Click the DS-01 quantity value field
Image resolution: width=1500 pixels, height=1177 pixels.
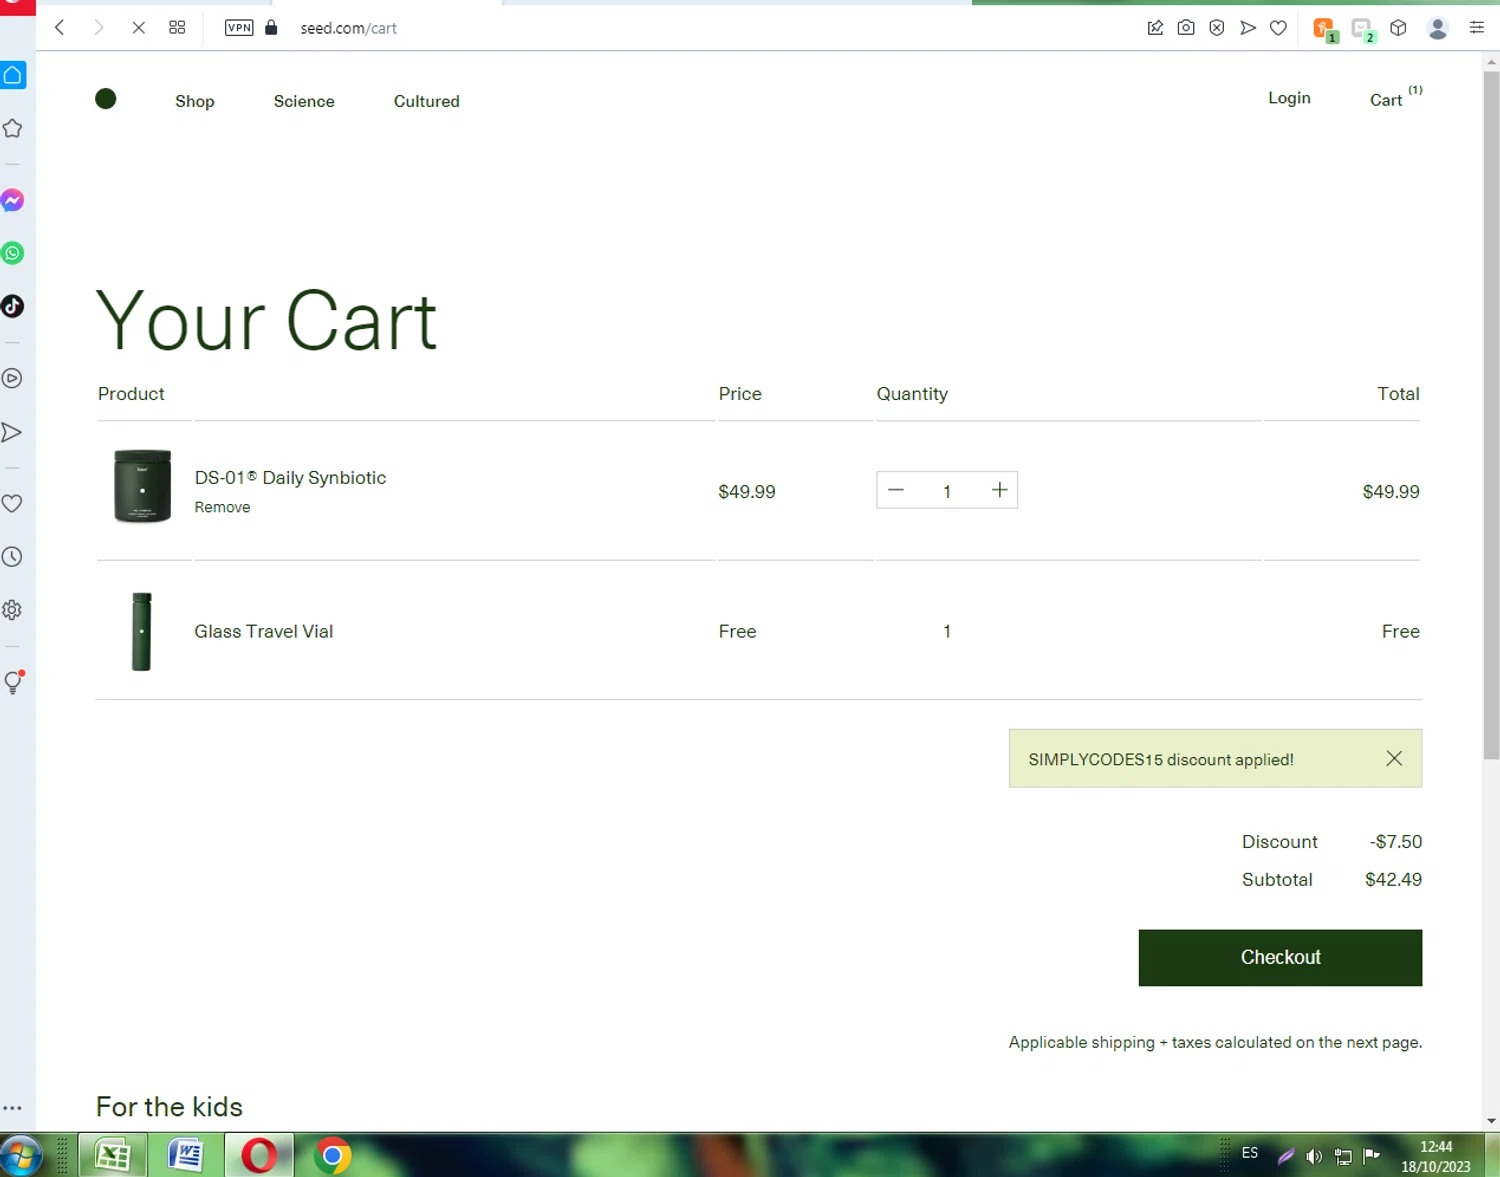pos(947,491)
